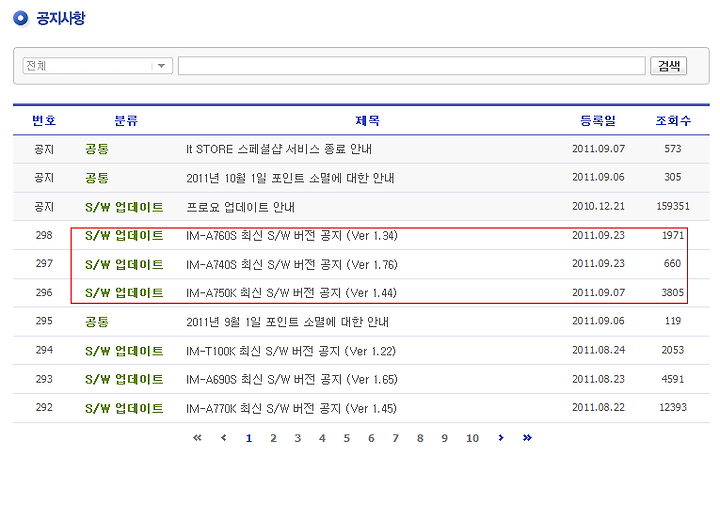Viewport: 720px width, 519px height.
Task: Click the 등록일 column header
Action: coord(598,120)
